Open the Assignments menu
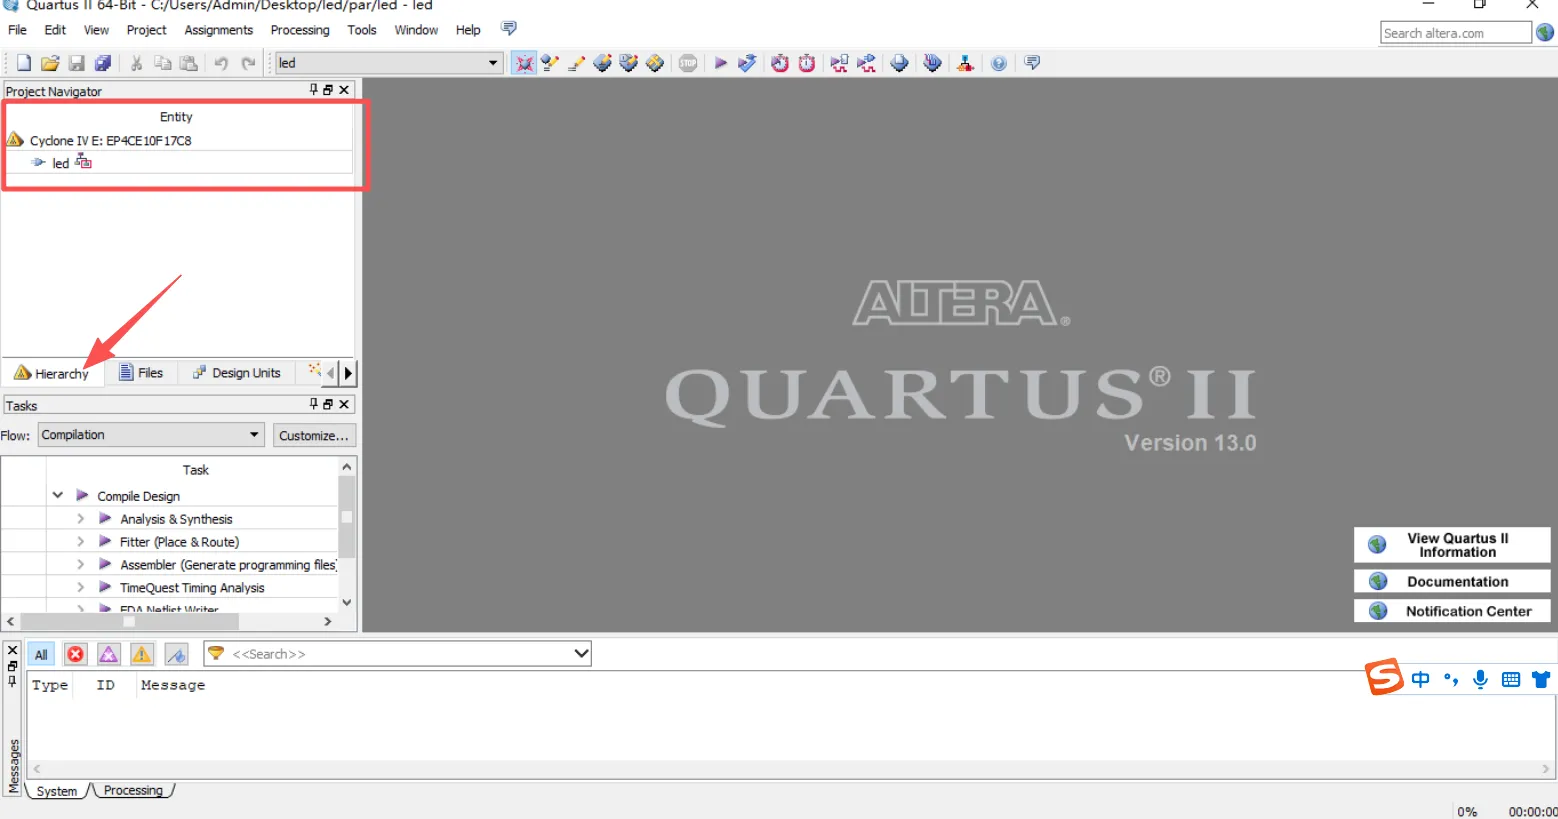 point(218,30)
